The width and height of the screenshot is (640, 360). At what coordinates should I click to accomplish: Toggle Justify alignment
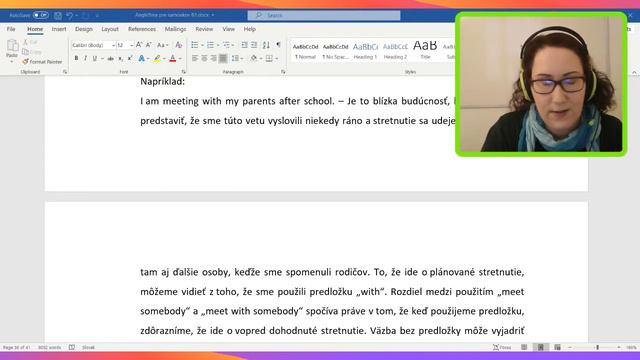pos(223,59)
